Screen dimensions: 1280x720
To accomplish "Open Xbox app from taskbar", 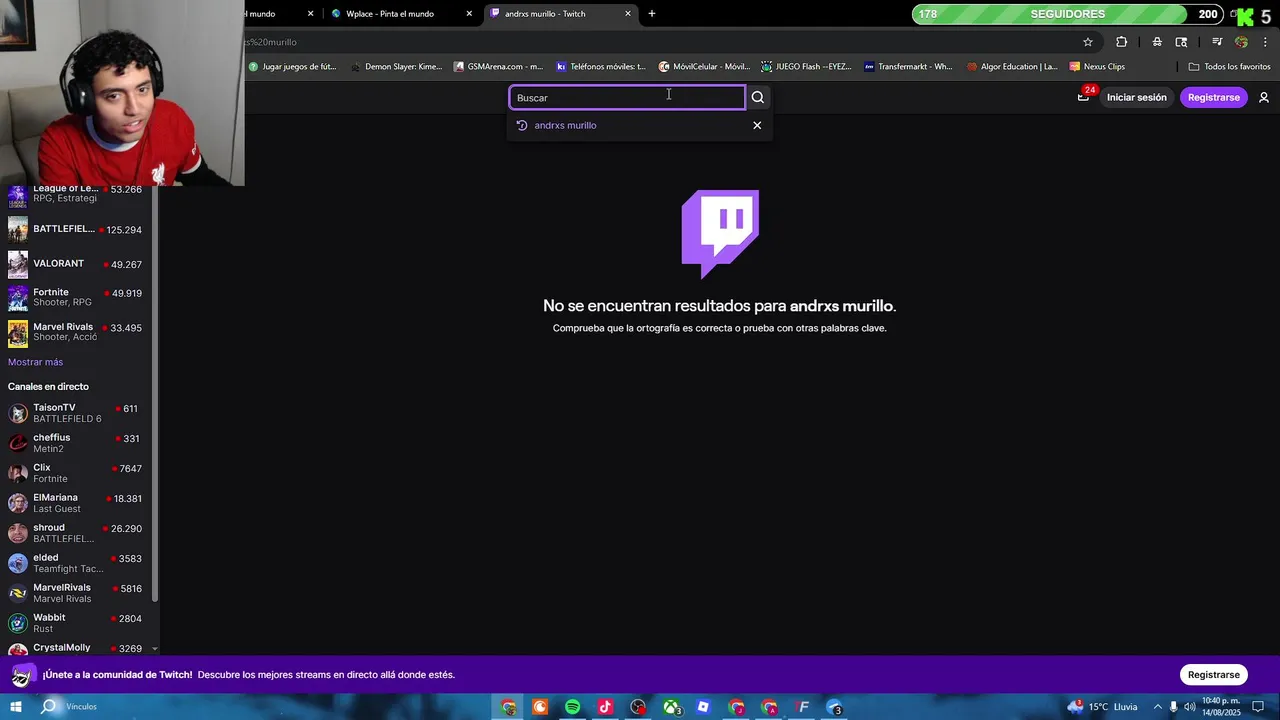I will click(x=672, y=707).
